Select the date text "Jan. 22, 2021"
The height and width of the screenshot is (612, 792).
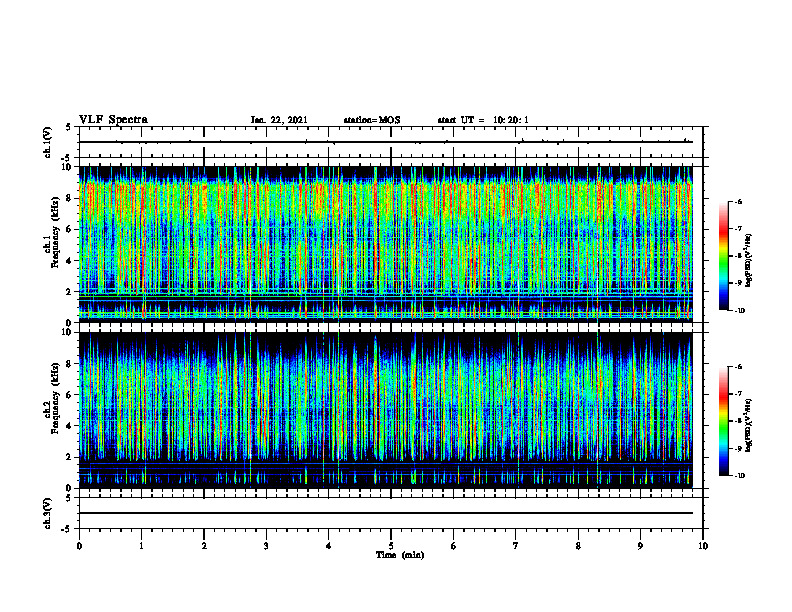click(x=279, y=120)
